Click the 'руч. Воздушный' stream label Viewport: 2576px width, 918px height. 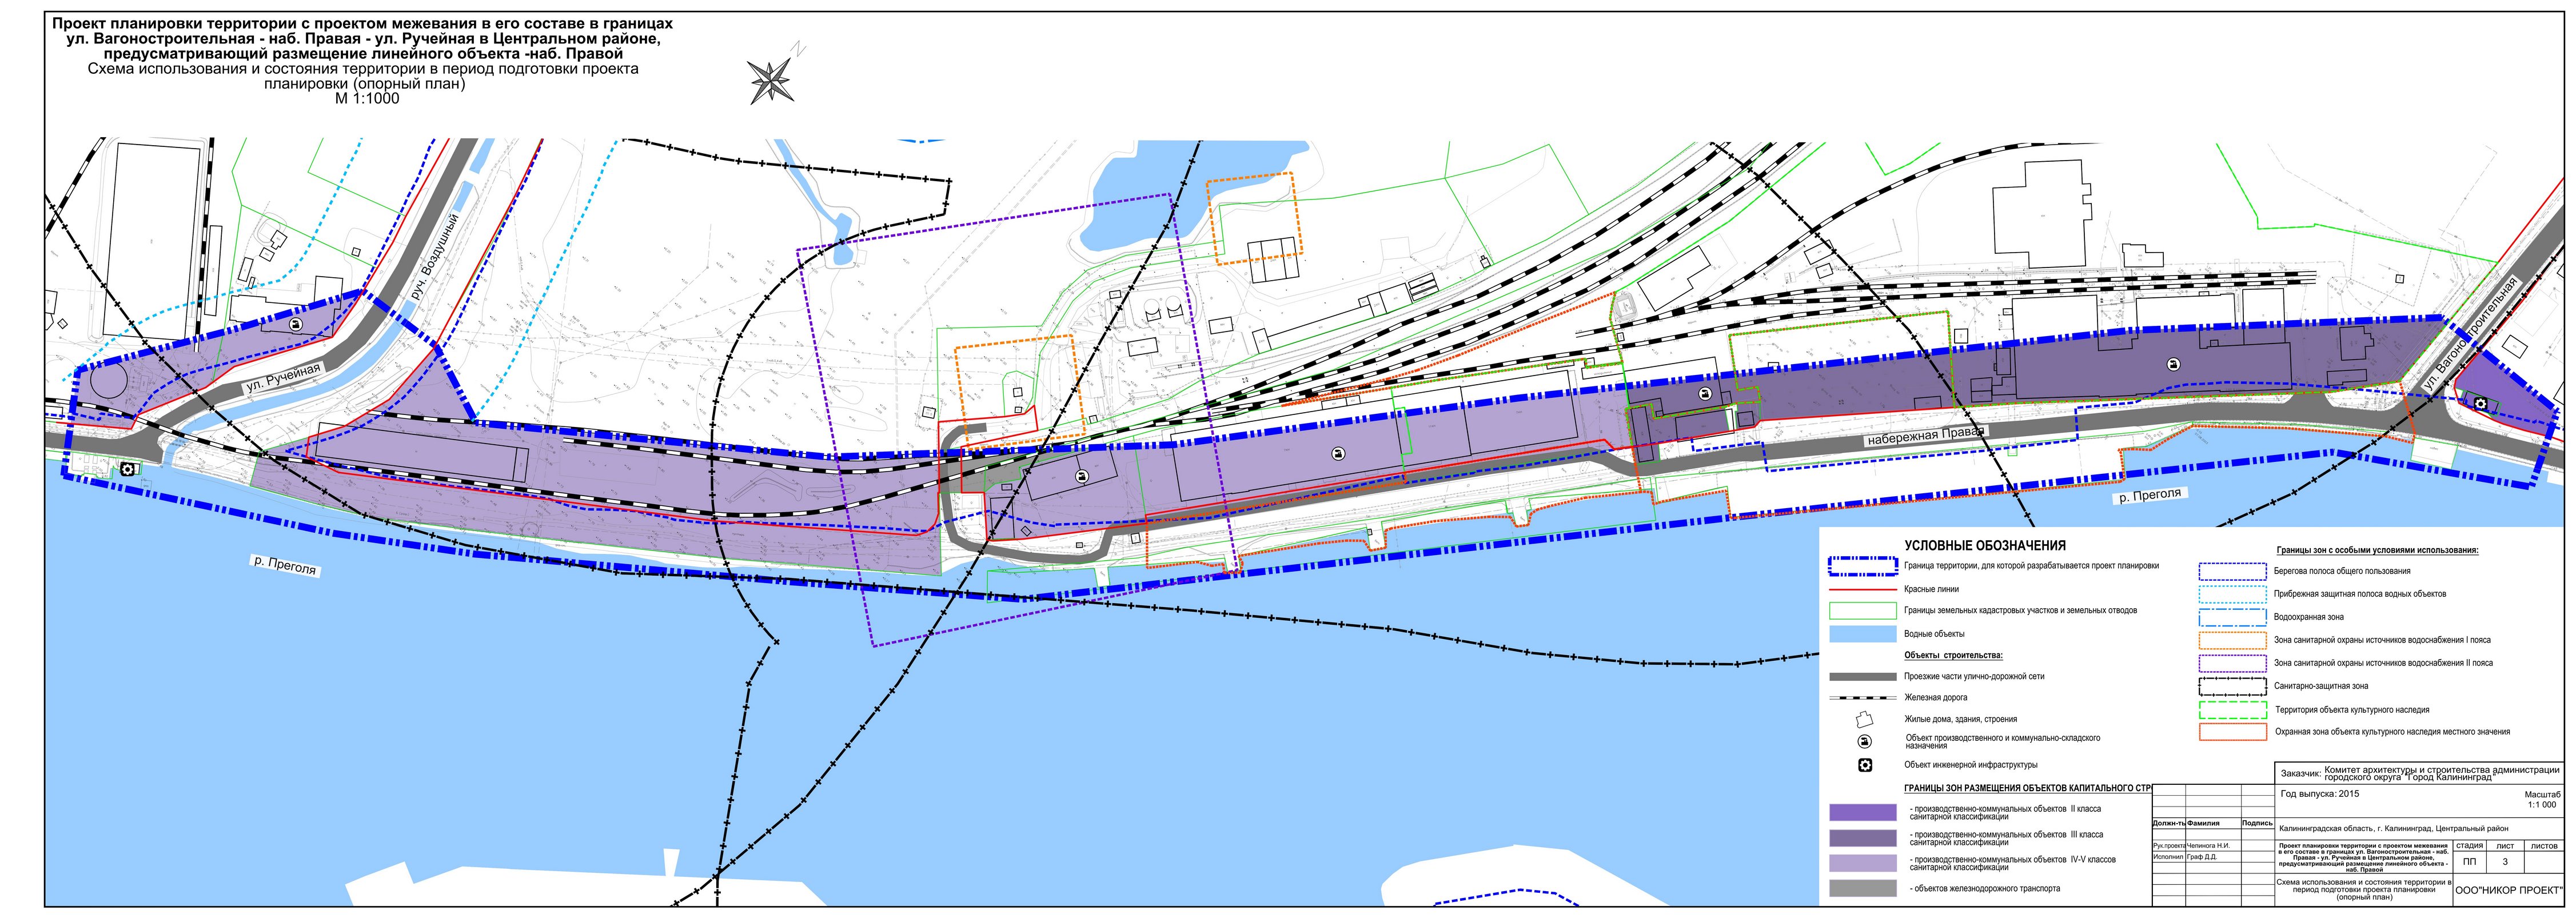436,259
